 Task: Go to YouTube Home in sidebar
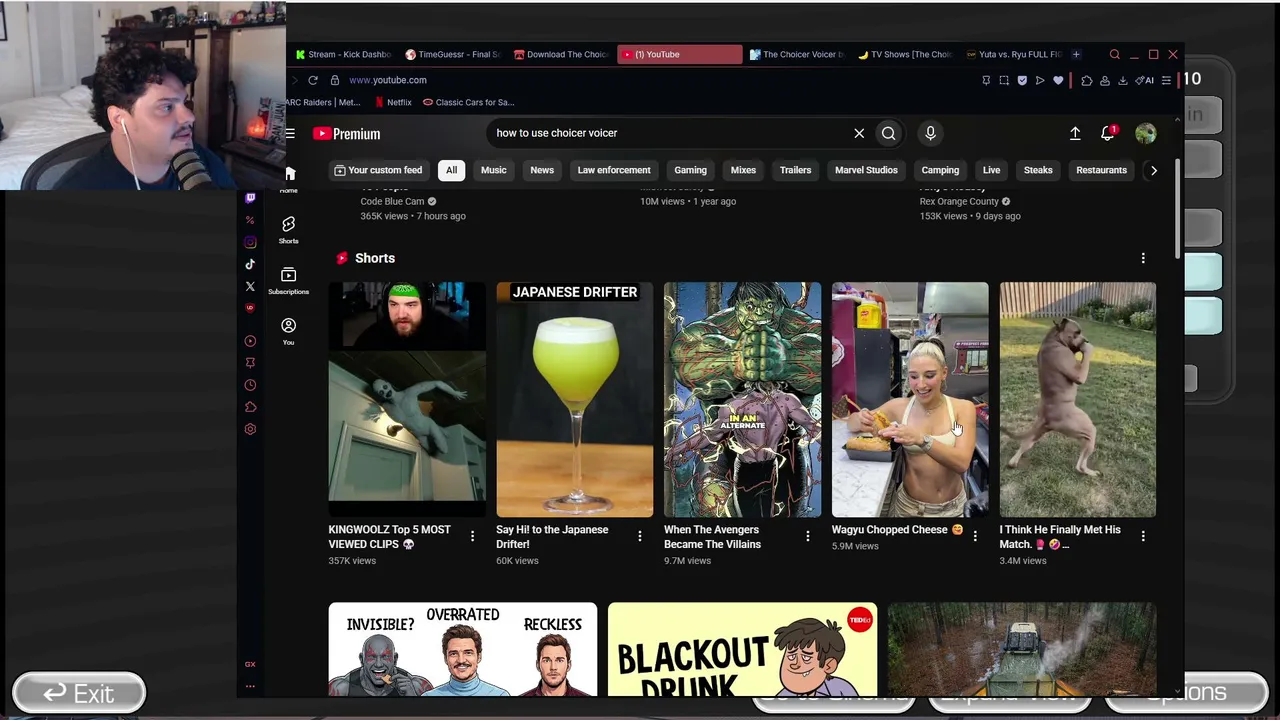point(289,179)
